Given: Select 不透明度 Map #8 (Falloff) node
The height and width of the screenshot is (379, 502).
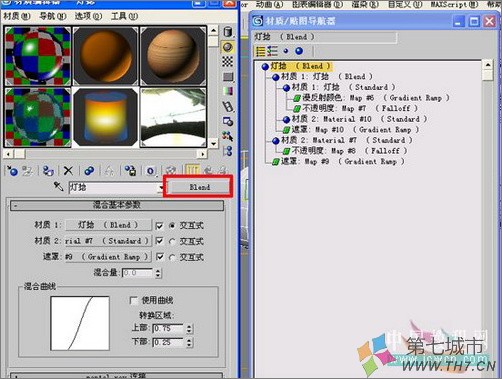Looking at the screenshot, I should [x=349, y=151].
